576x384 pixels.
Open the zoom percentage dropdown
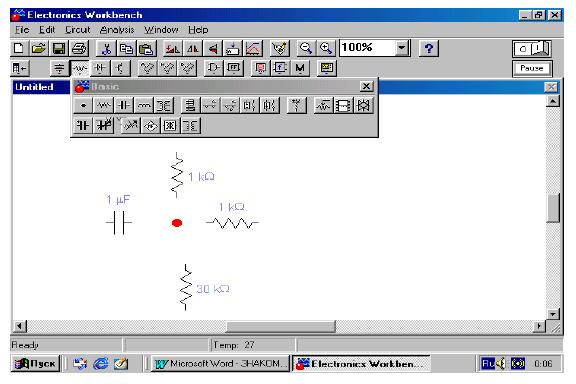[x=402, y=48]
